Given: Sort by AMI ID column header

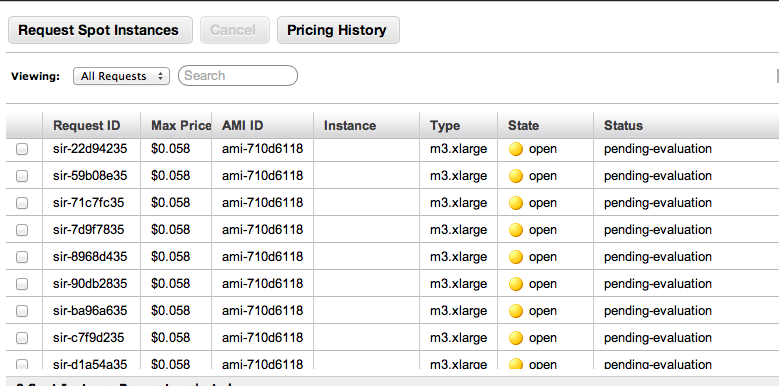Looking at the screenshot, I should coord(262,125).
